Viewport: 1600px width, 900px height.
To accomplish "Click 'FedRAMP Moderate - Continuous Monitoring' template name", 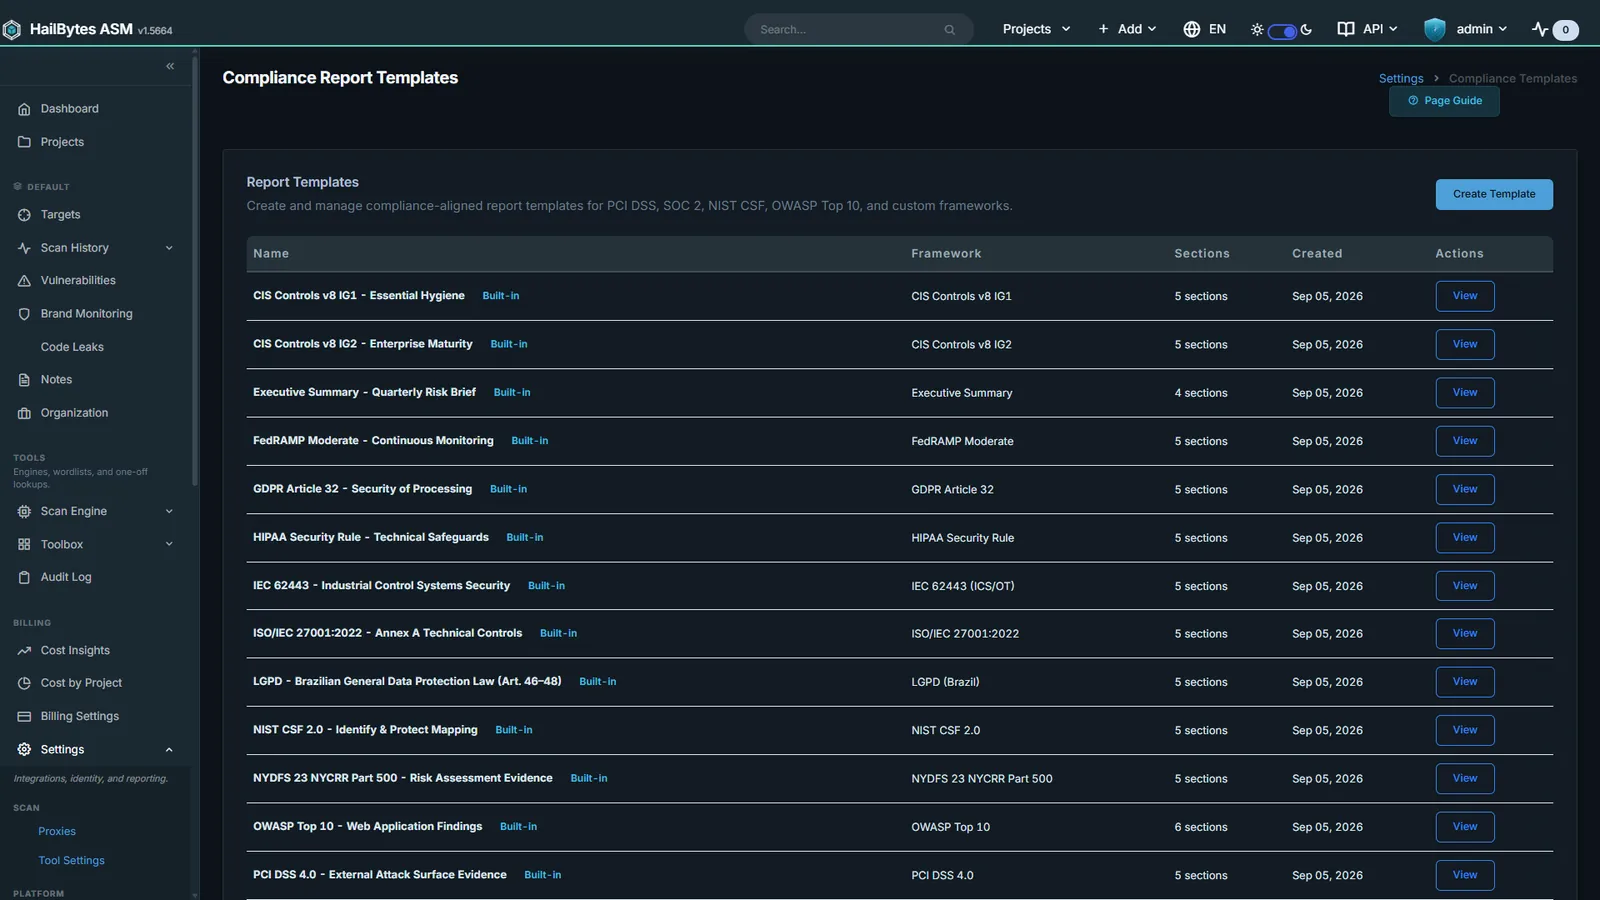I will tap(373, 441).
